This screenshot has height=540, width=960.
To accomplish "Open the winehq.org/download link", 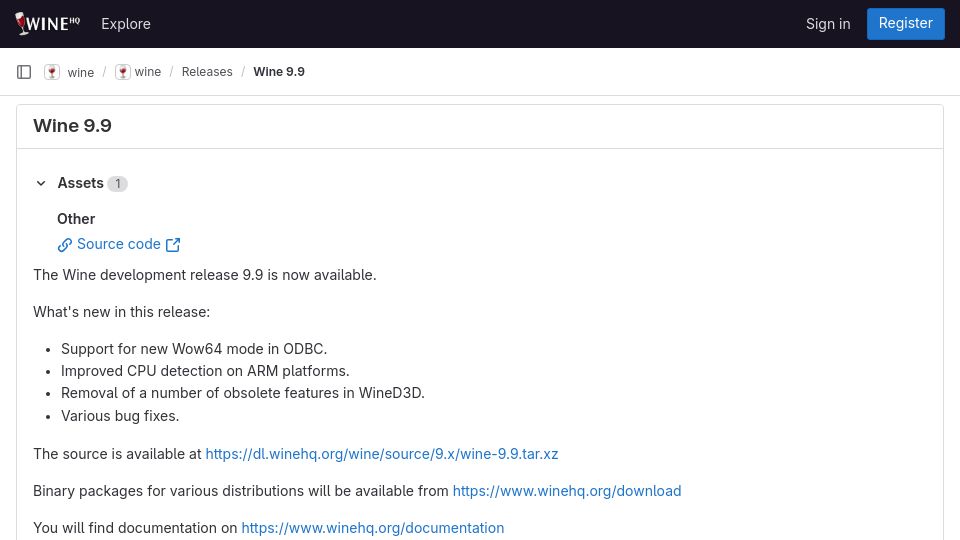I will [567, 491].
